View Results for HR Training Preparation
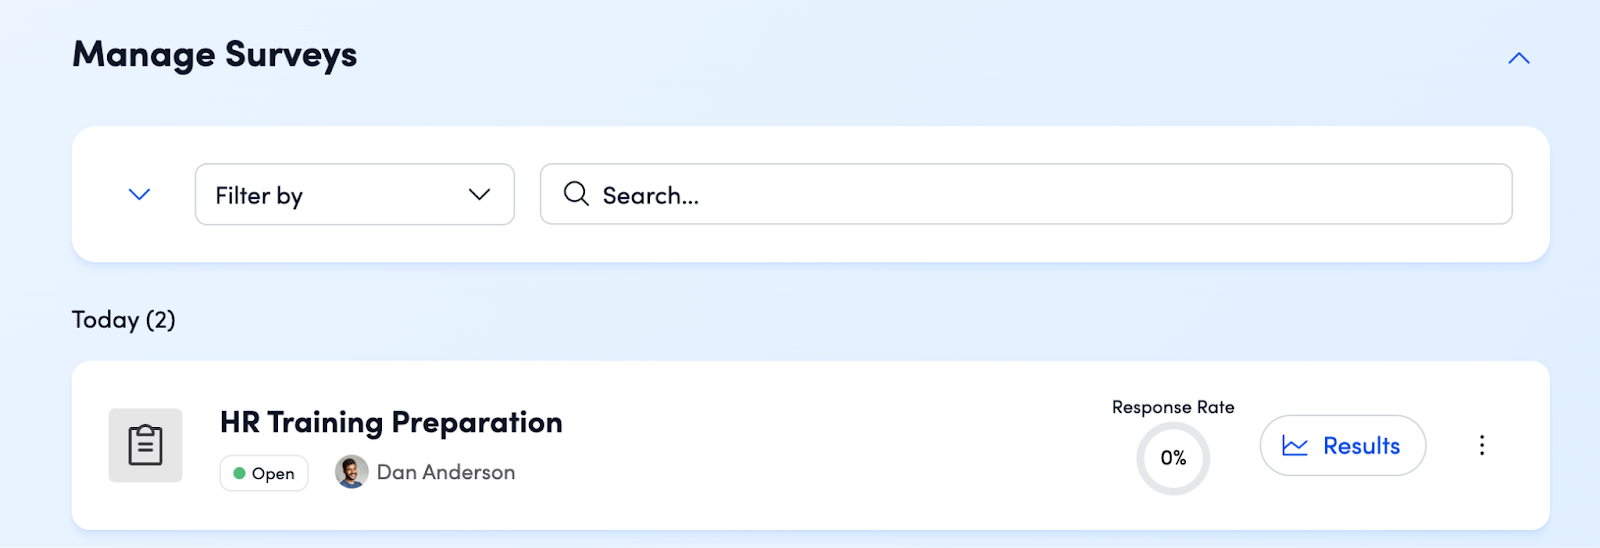The height and width of the screenshot is (548, 1600). click(x=1342, y=446)
